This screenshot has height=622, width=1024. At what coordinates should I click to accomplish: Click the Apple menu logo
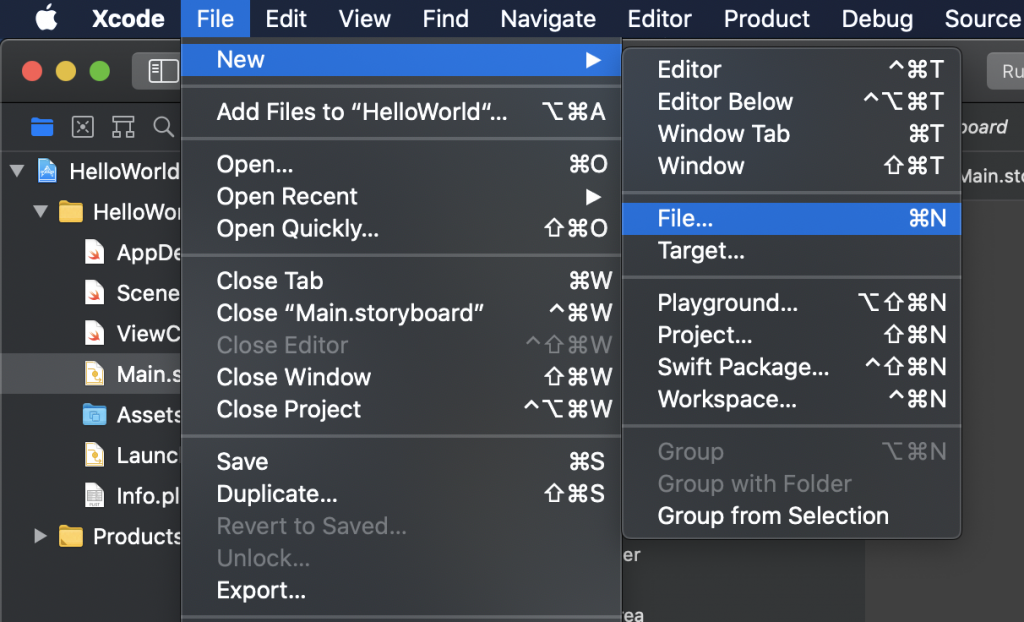coord(47,18)
